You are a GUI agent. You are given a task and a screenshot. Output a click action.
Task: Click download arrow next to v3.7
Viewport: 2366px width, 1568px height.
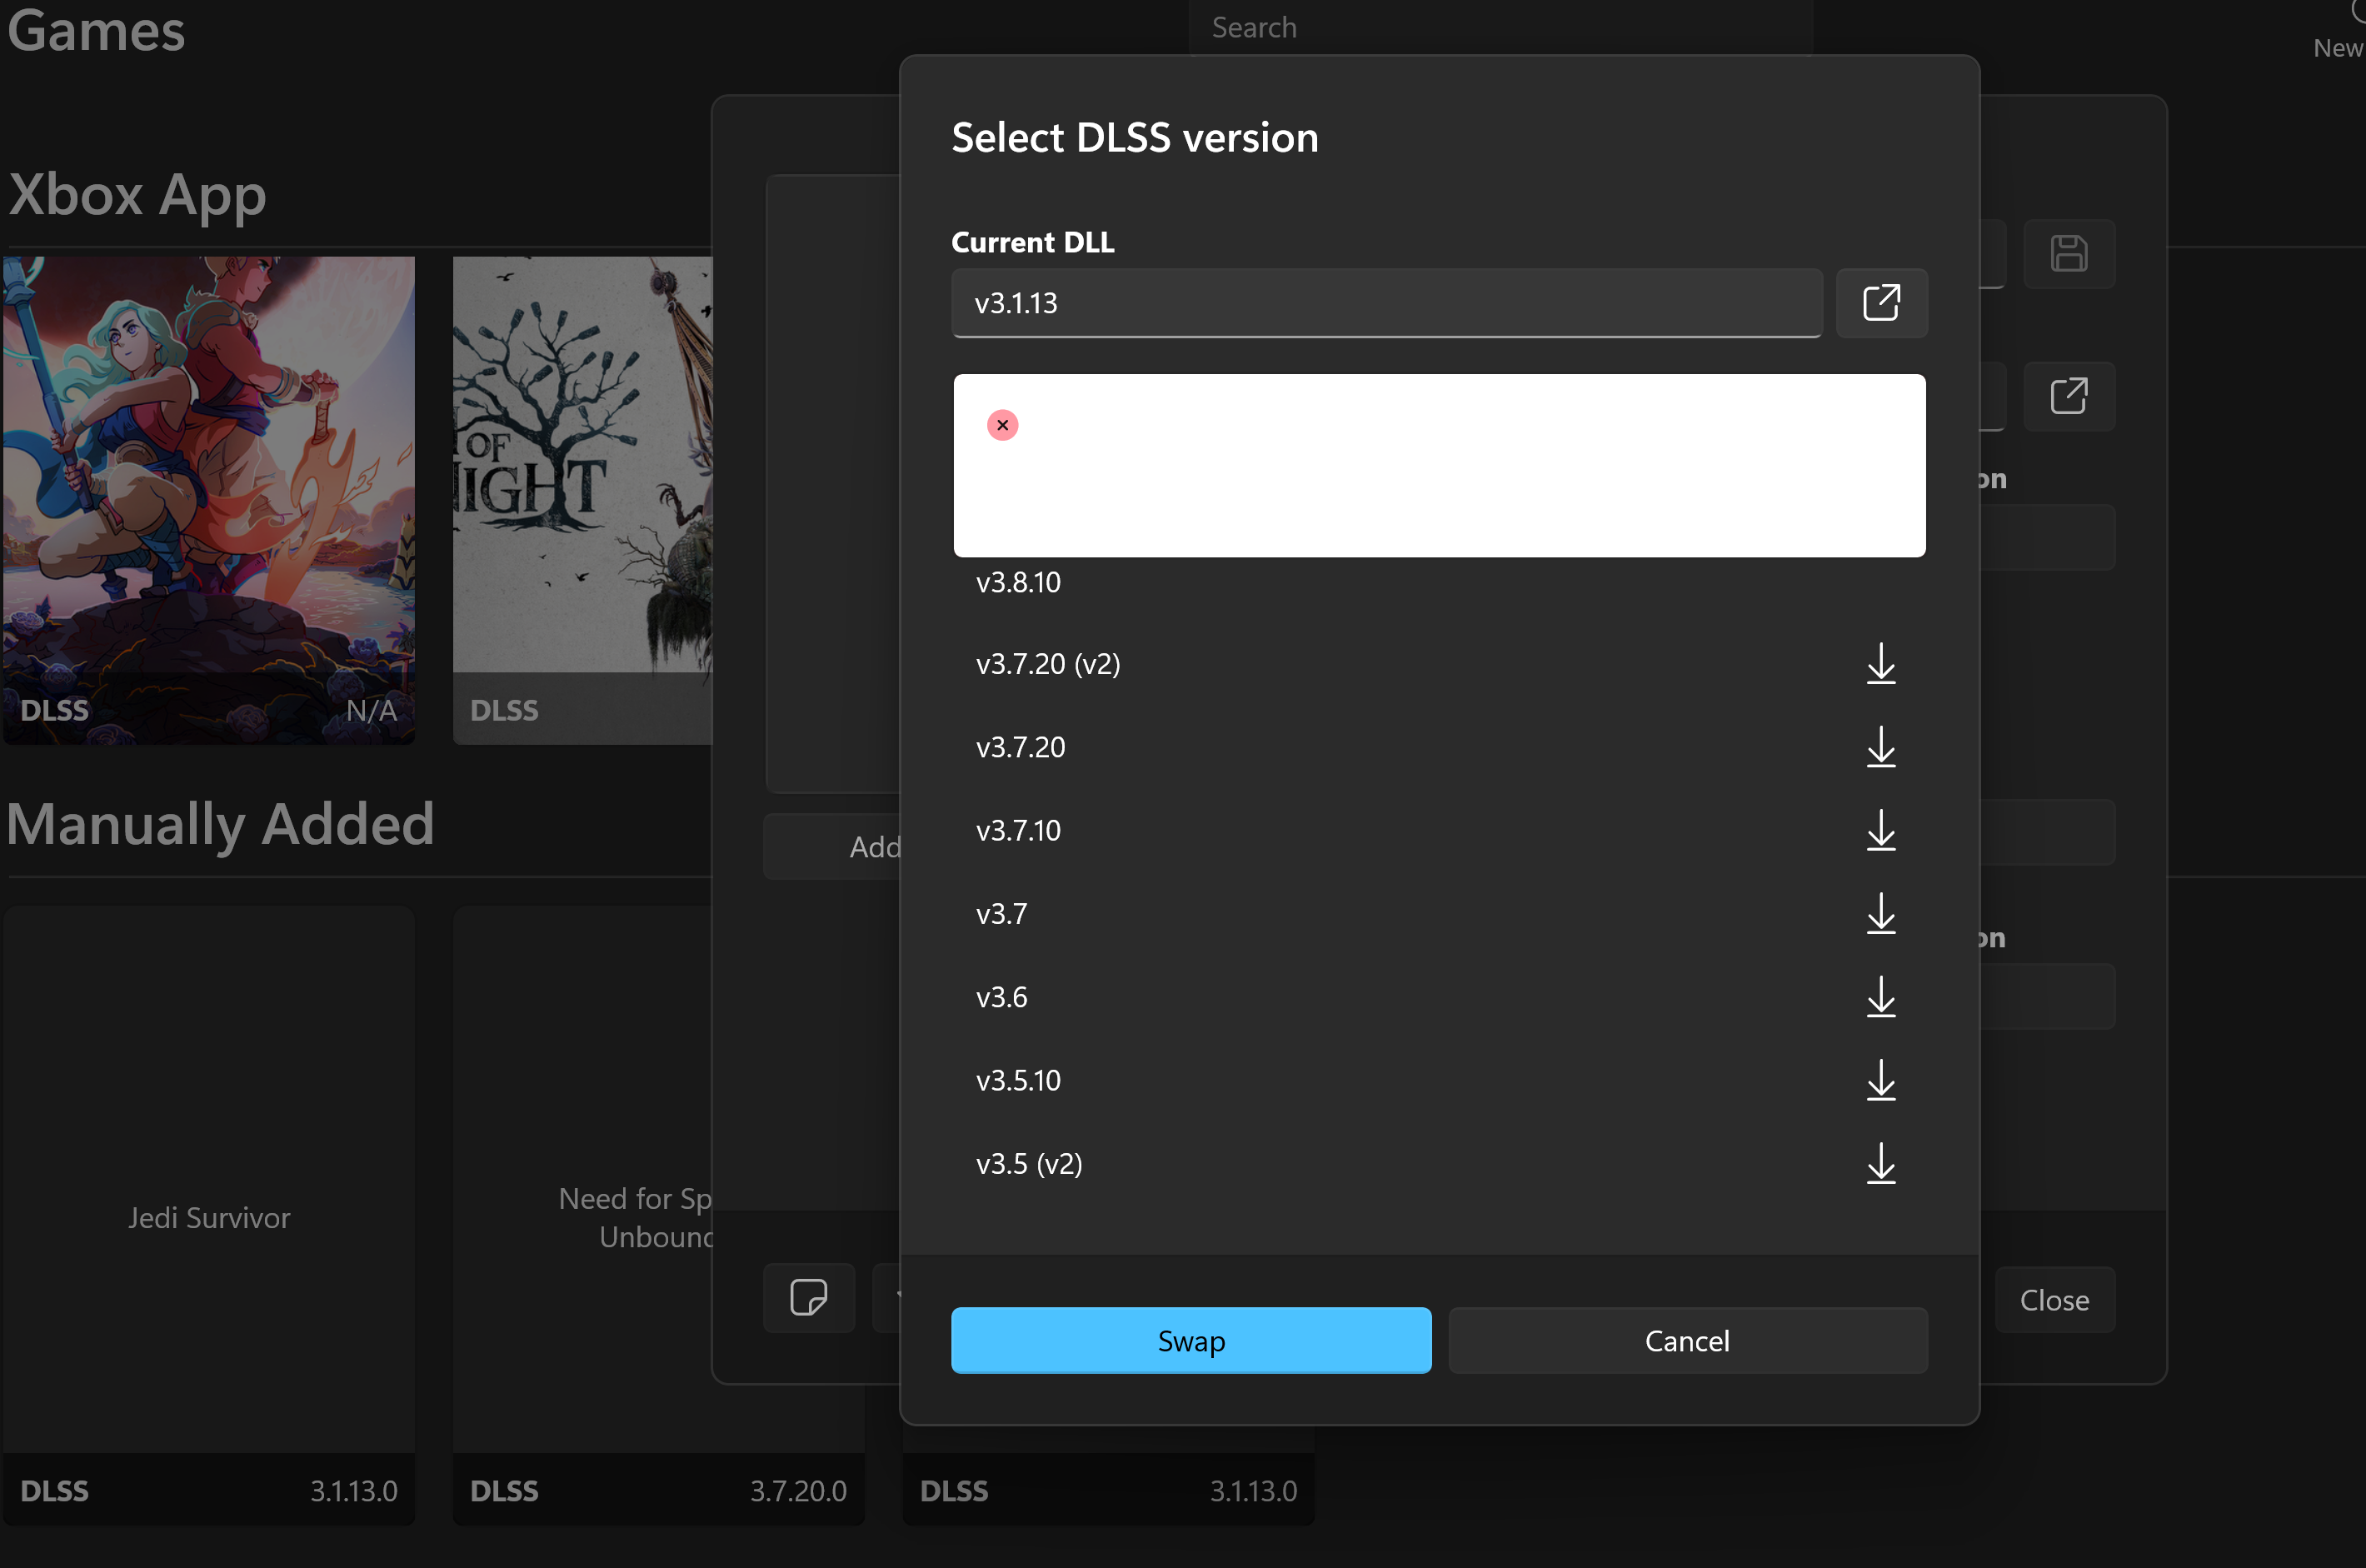point(1880,913)
